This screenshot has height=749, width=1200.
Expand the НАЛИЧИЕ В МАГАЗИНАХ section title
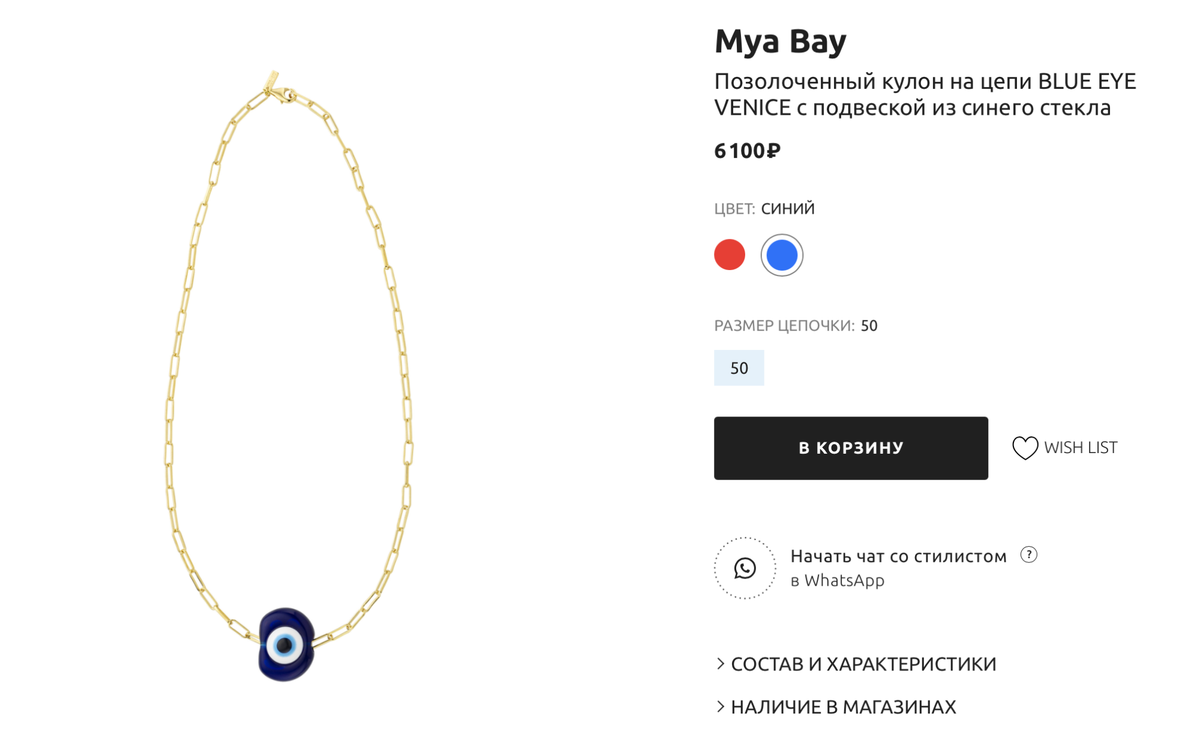pos(843,707)
